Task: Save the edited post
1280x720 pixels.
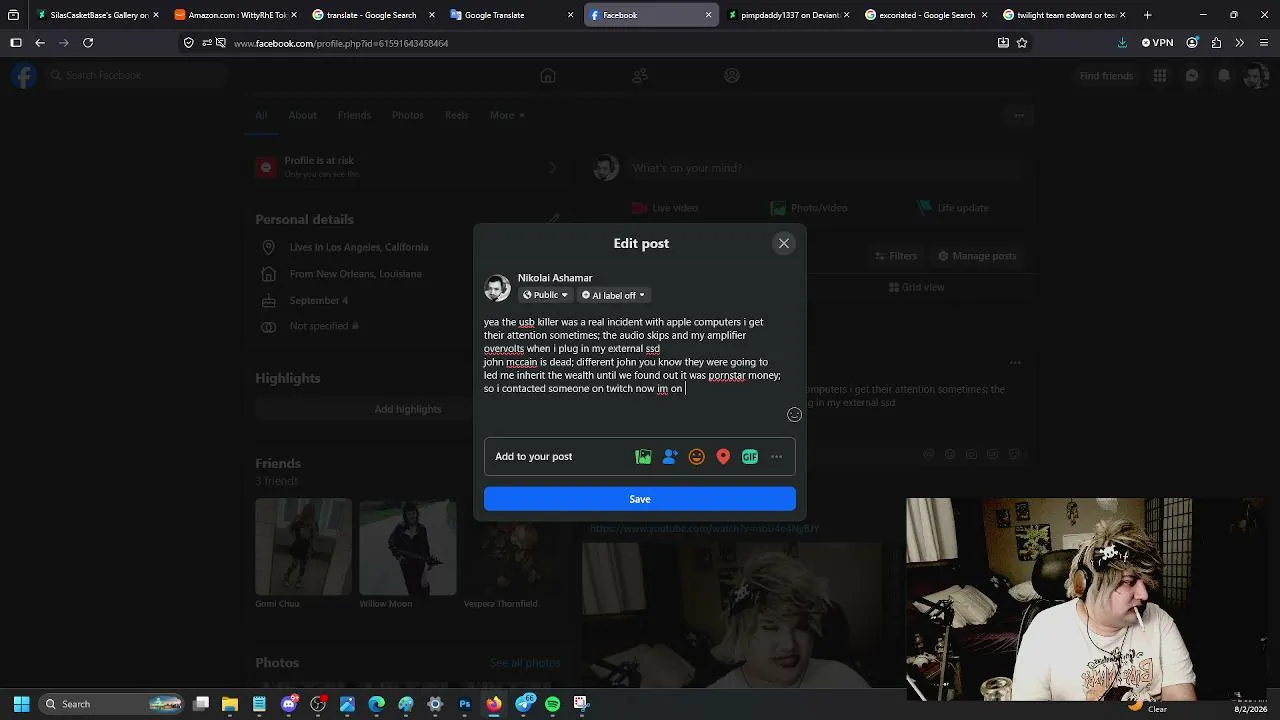Action: pos(640,499)
